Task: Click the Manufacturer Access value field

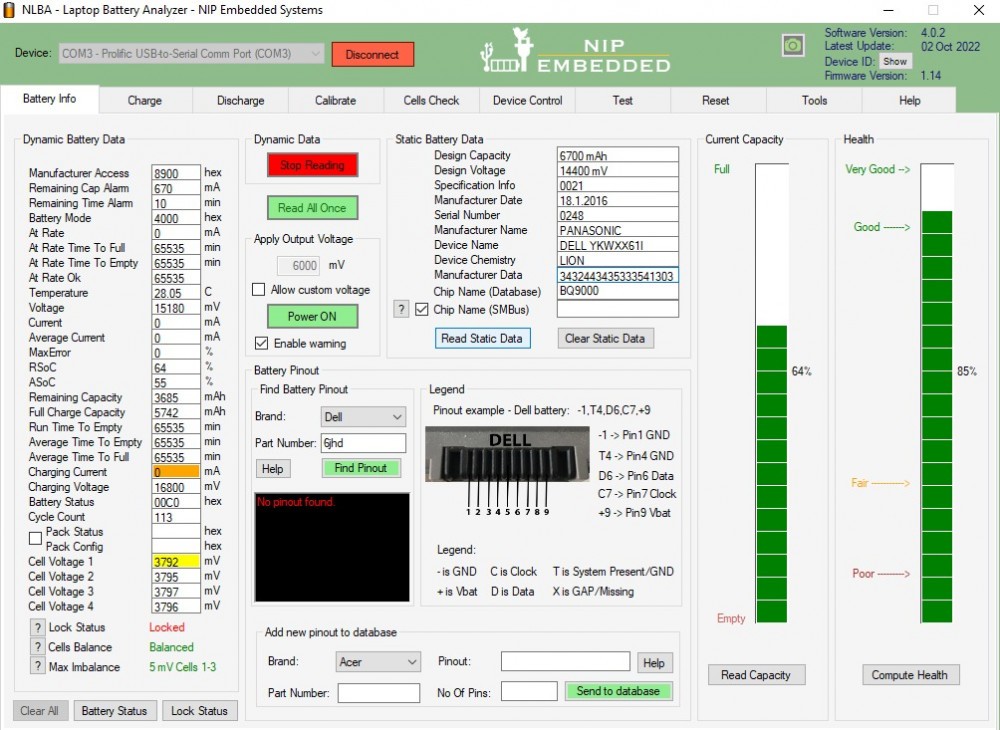Action: (x=175, y=173)
